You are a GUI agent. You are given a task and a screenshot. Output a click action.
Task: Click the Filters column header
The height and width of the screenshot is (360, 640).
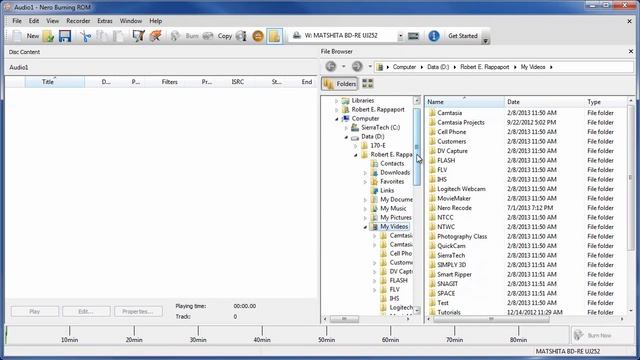click(169, 82)
